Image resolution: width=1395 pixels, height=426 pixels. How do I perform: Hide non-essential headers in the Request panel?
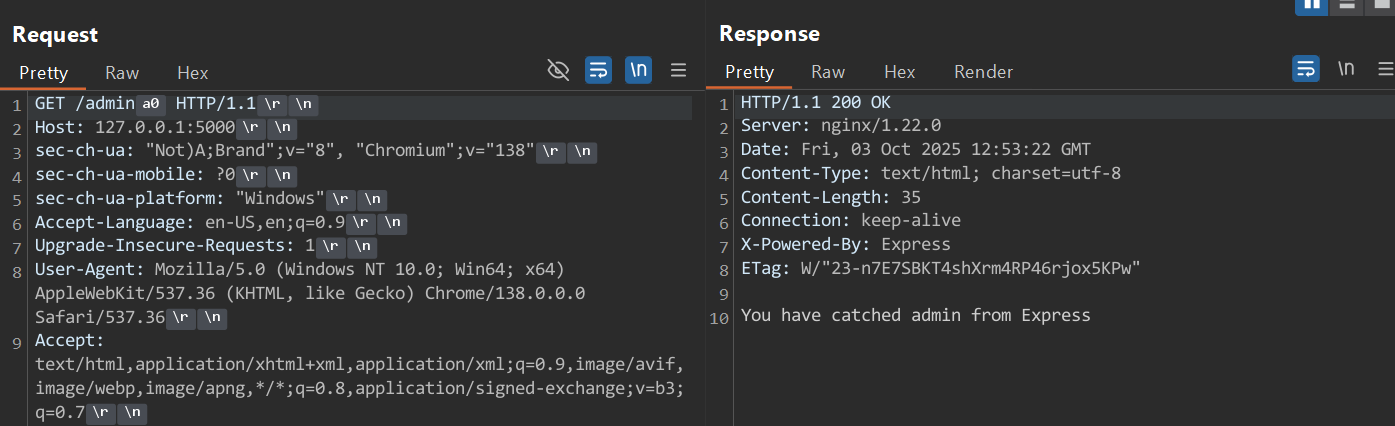558,70
